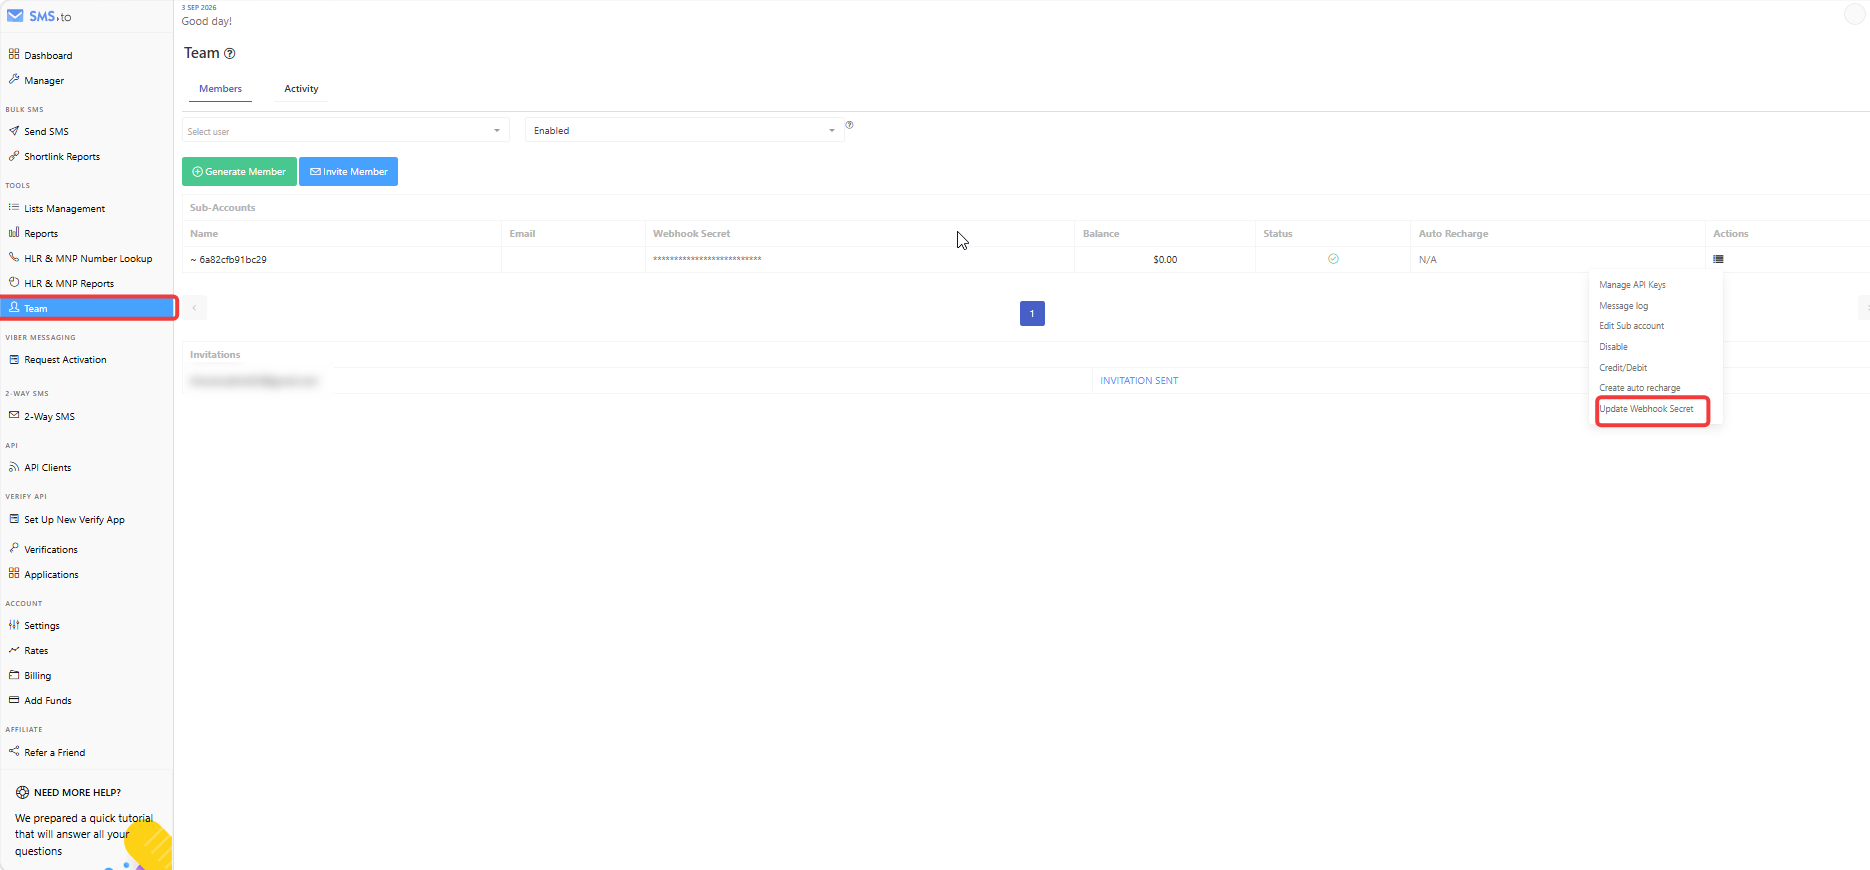Open Refer a Friend page
This screenshot has height=870, width=1870.
pos(55,753)
